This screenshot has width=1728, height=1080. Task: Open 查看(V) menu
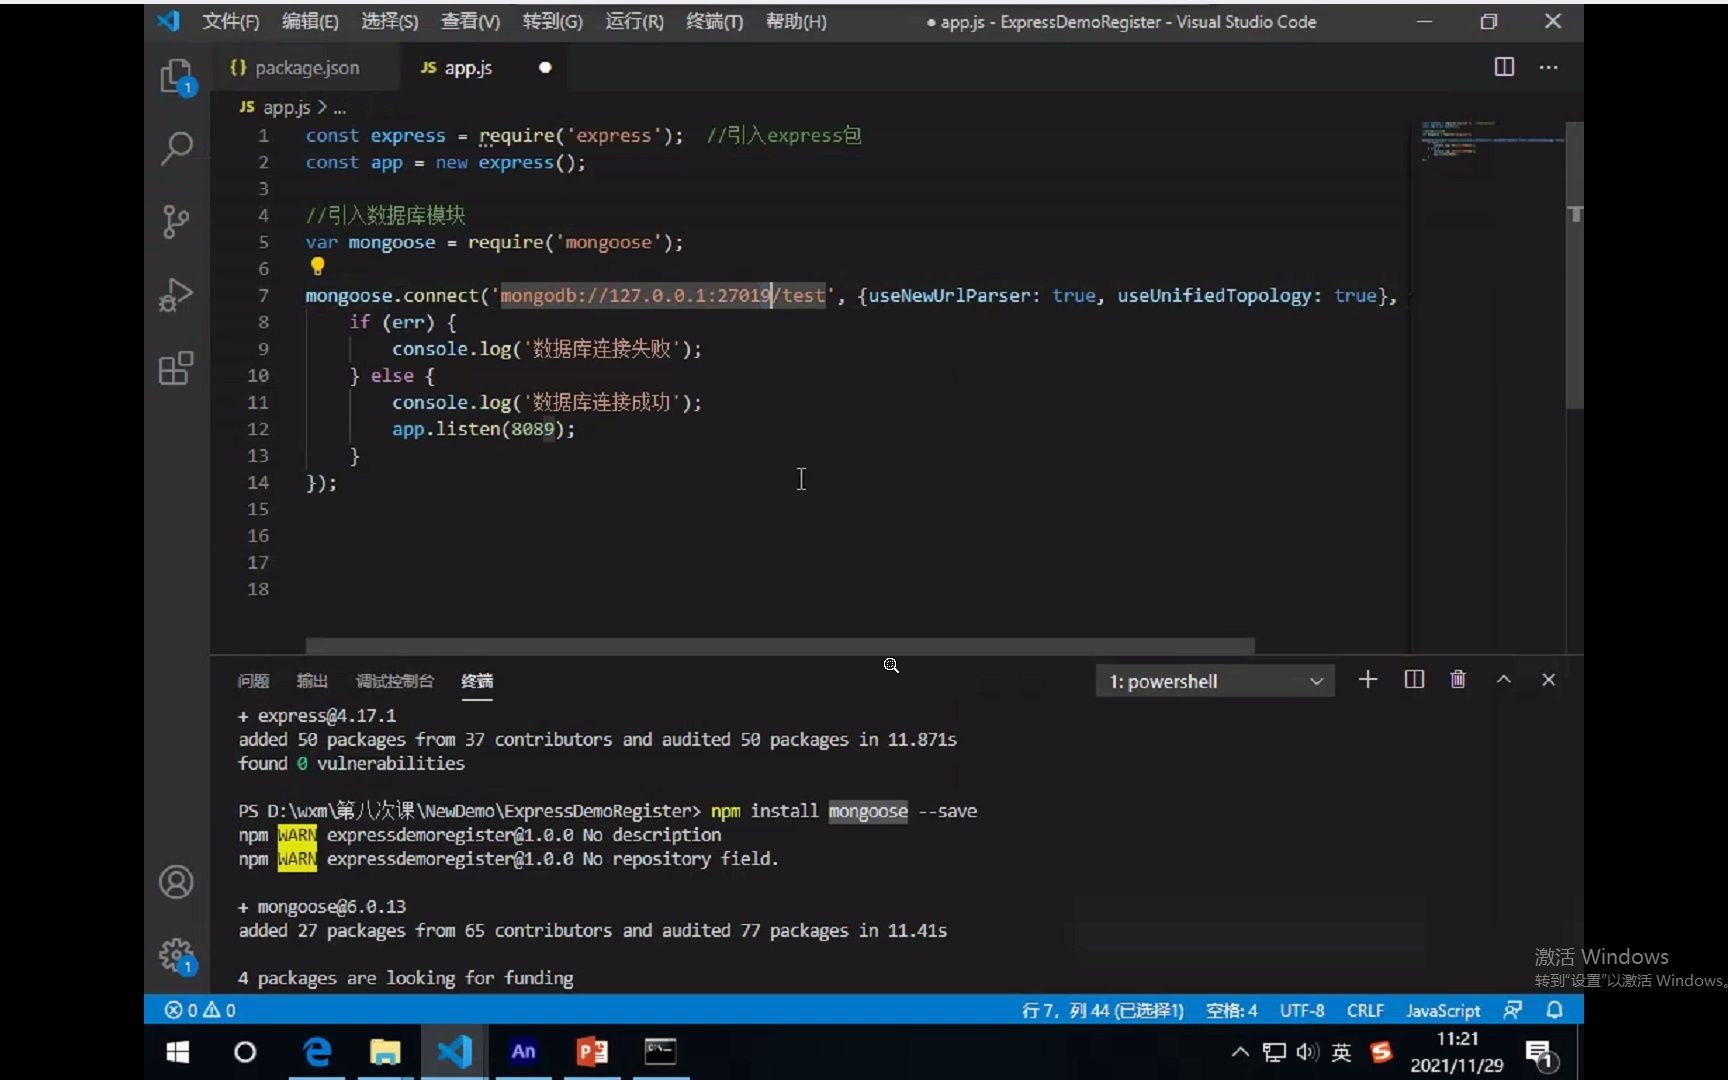coord(470,21)
